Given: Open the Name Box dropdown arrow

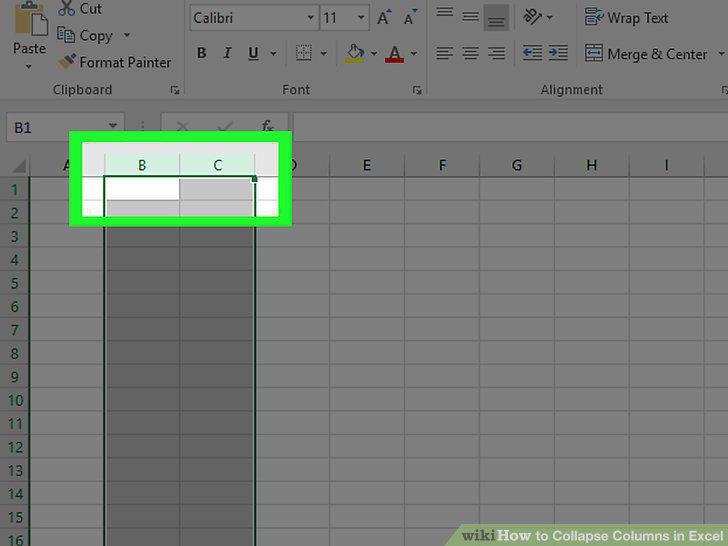Looking at the screenshot, I should 112,126.
